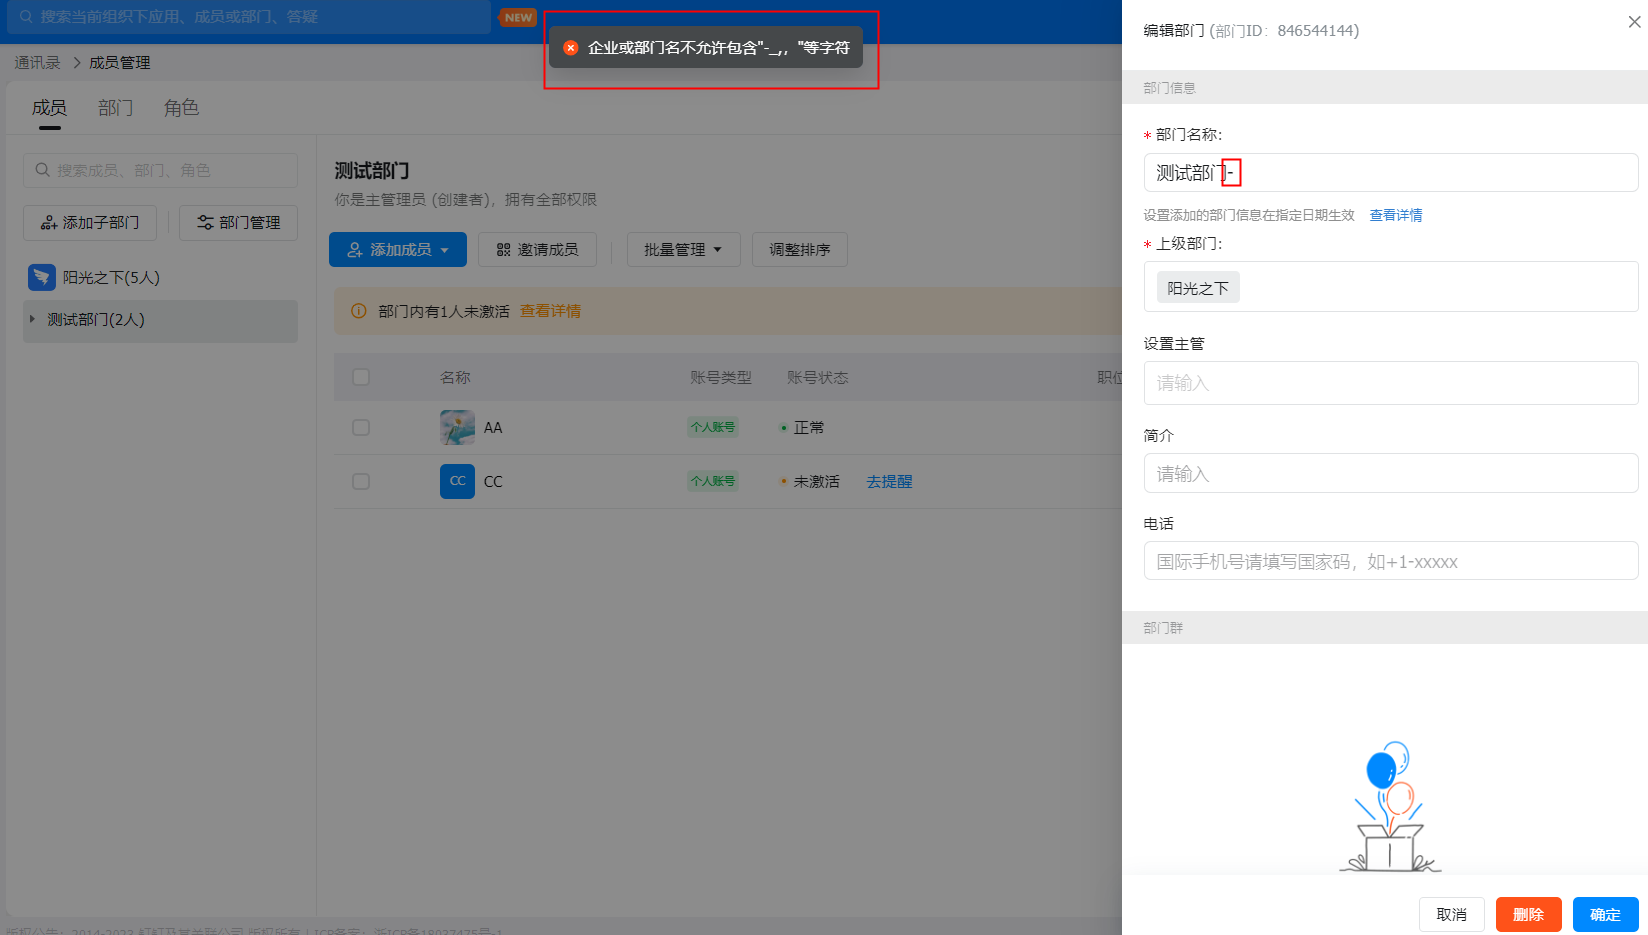
Task: Click the 邀请成员 button
Action: [x=537, y=249]
